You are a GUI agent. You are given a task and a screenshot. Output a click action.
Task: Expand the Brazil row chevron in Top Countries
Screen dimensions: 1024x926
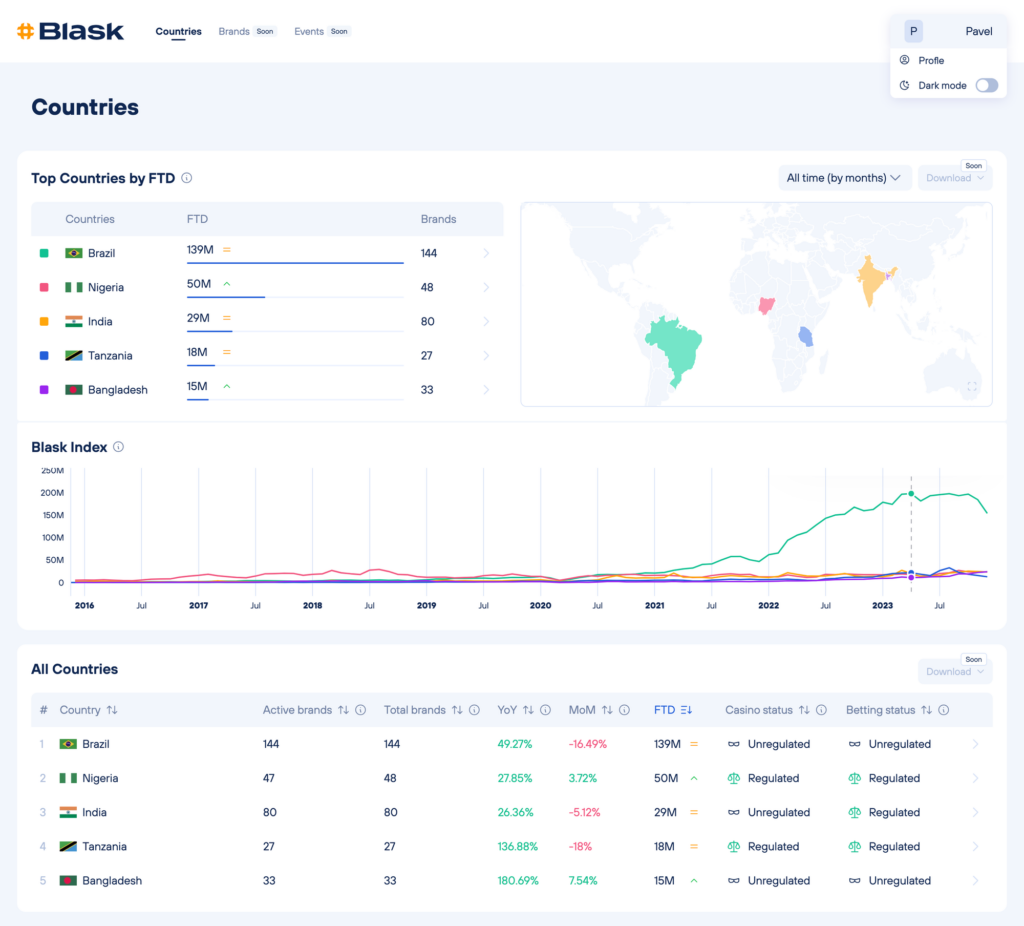[x=486, y=253]
